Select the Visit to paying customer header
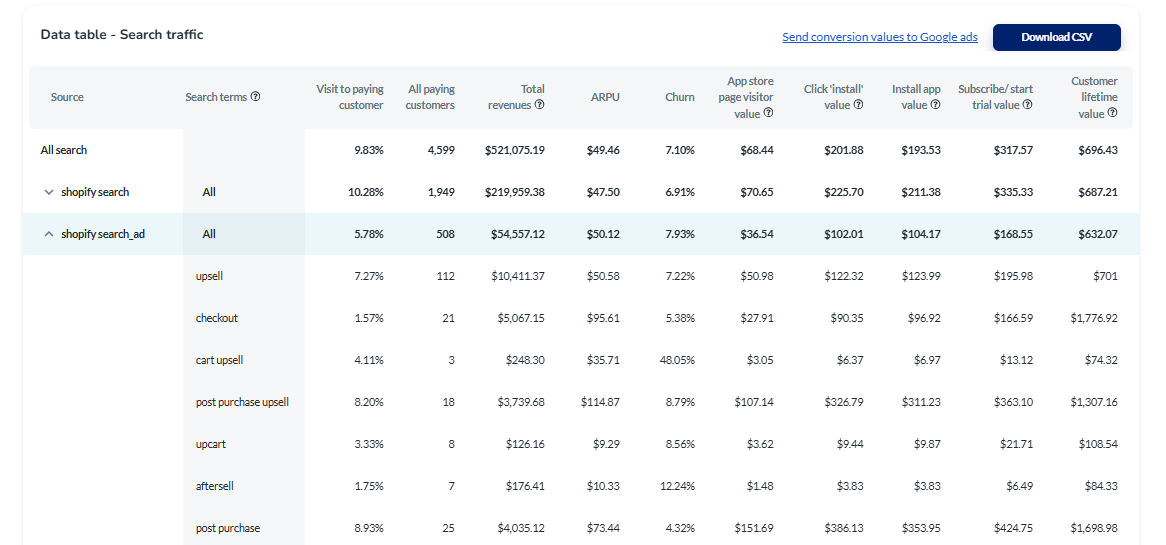The height and width of the screenshot is (545, 1166). (350, 97)
